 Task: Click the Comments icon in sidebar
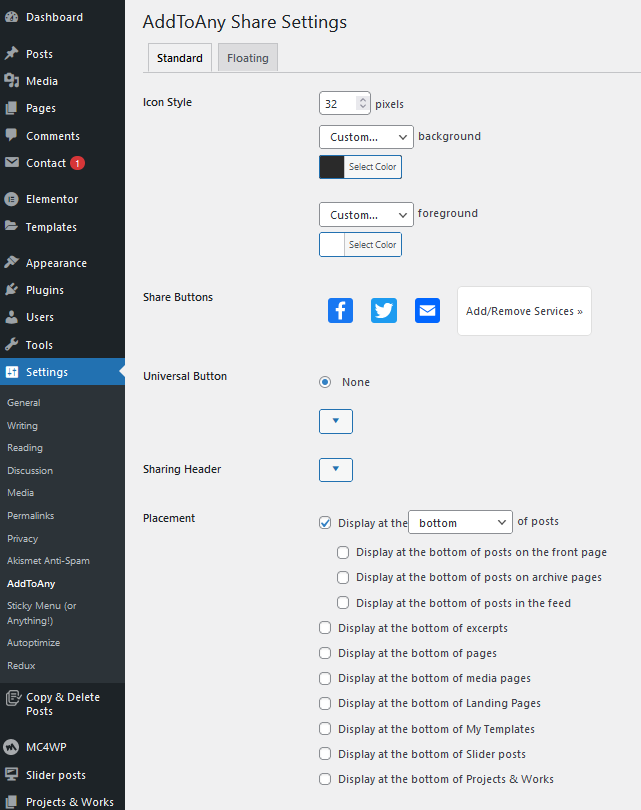pos(12,136)
